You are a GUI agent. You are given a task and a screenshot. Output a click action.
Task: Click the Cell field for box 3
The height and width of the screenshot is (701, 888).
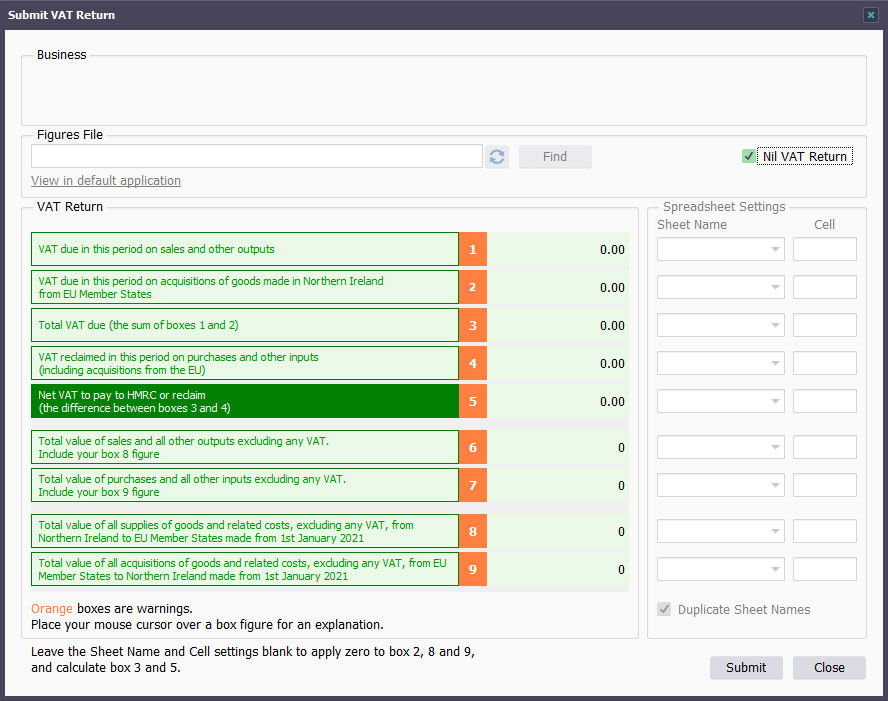[825, 325]
